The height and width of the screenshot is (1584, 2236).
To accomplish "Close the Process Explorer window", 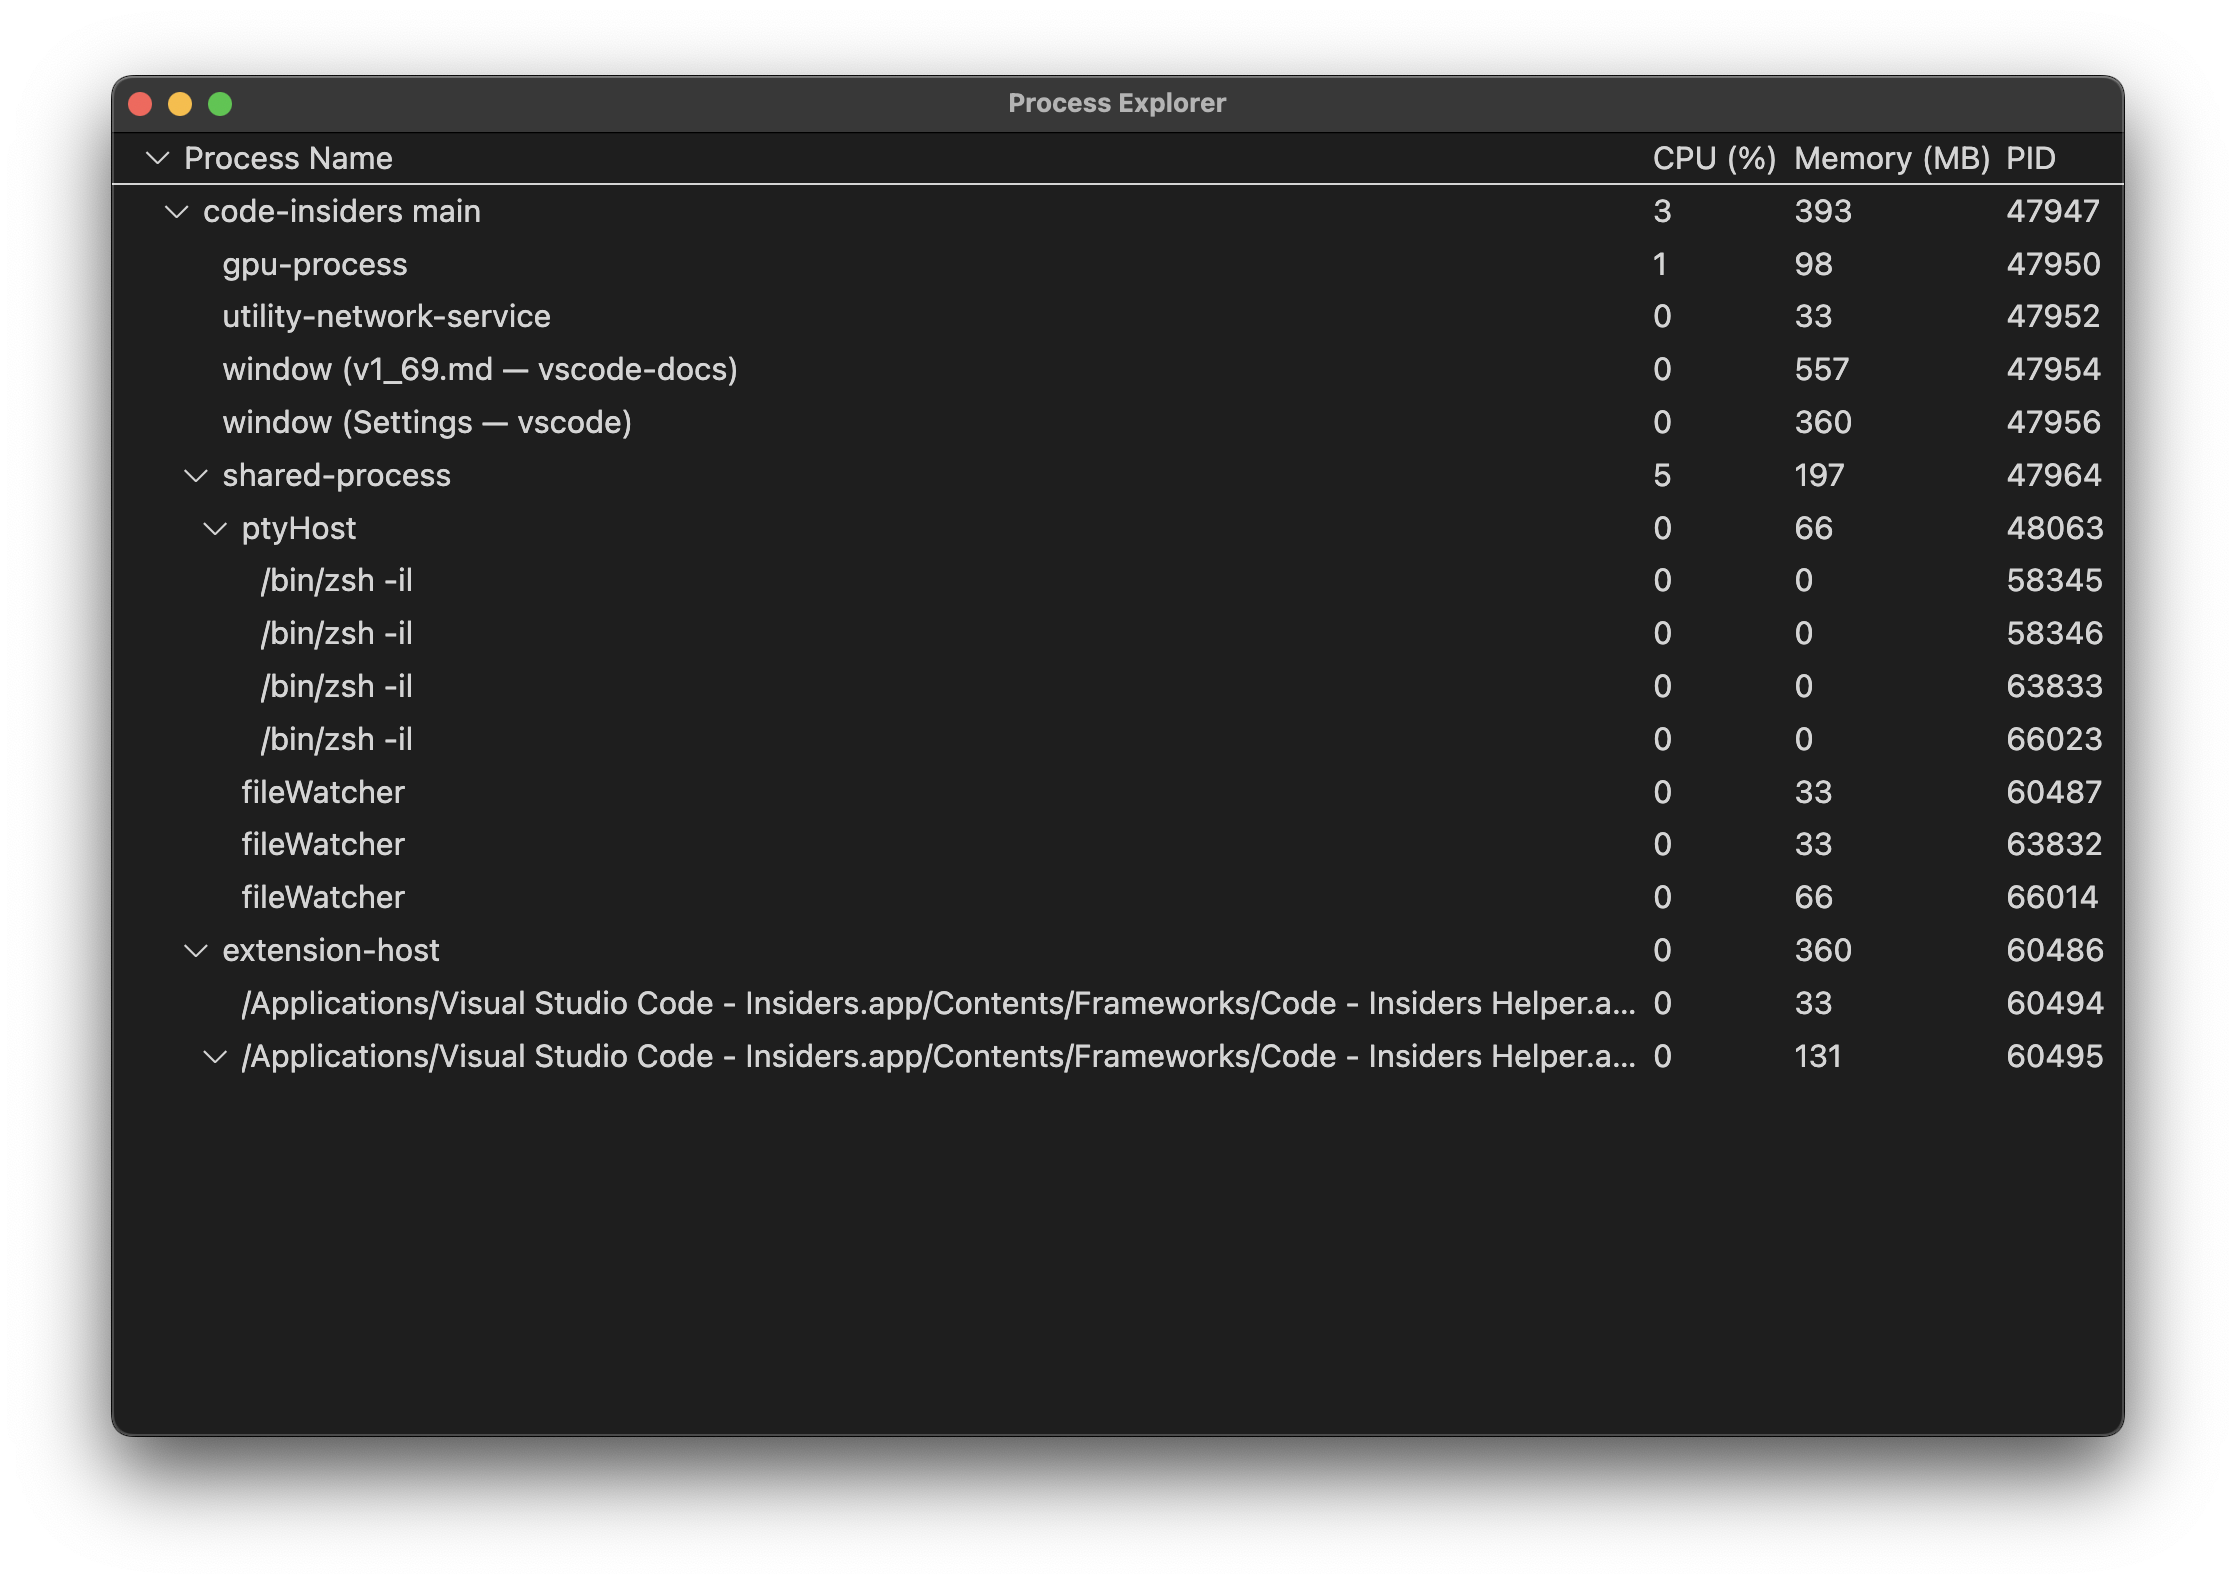I will 140,104.
